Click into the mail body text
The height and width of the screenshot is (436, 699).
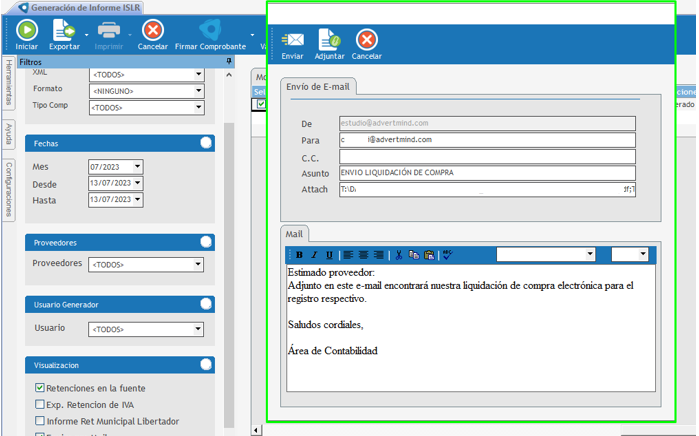471,328
